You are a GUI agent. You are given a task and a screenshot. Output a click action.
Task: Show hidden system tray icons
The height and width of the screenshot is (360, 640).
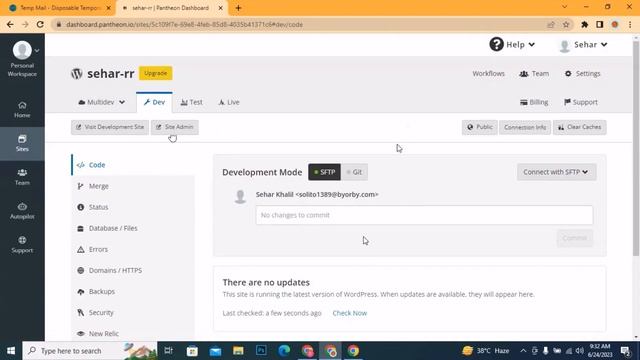[x=523, y=351]
